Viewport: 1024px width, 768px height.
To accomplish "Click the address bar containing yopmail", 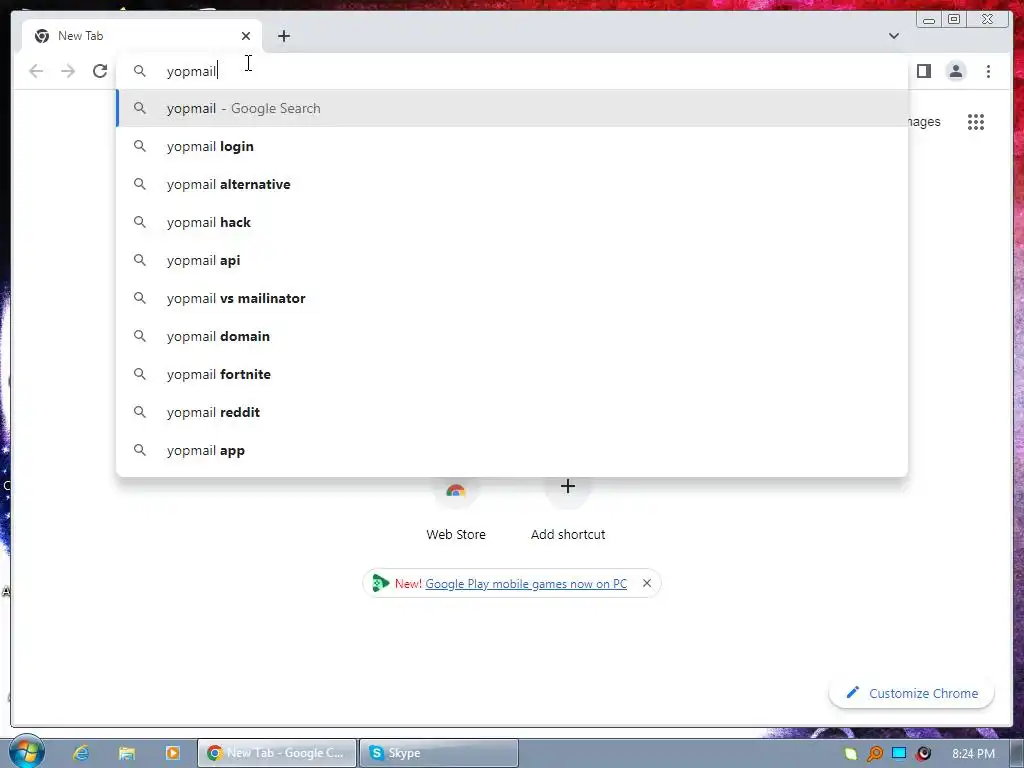I will [x=511, y=71].
